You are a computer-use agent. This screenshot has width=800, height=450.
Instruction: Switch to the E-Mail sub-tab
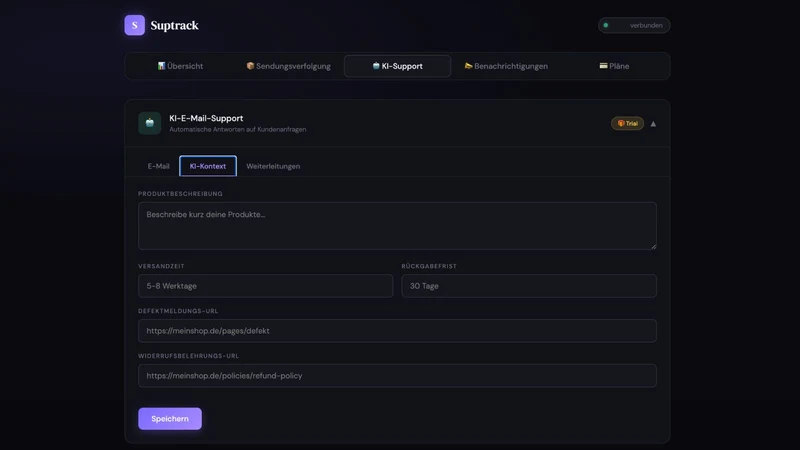[158, 166]
